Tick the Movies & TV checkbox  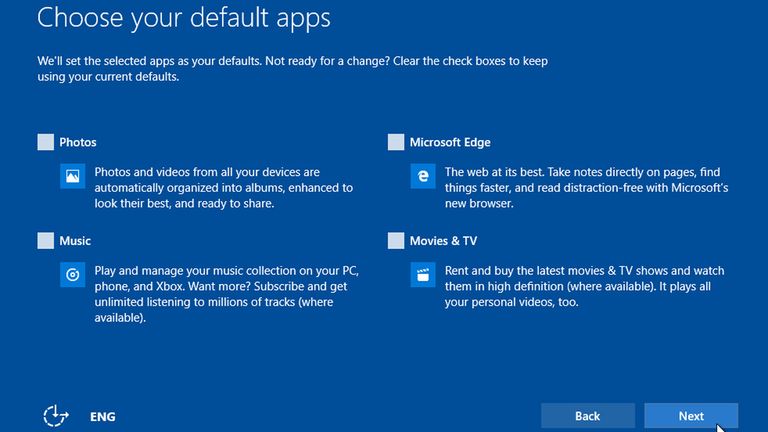click(x=396, y=240)
